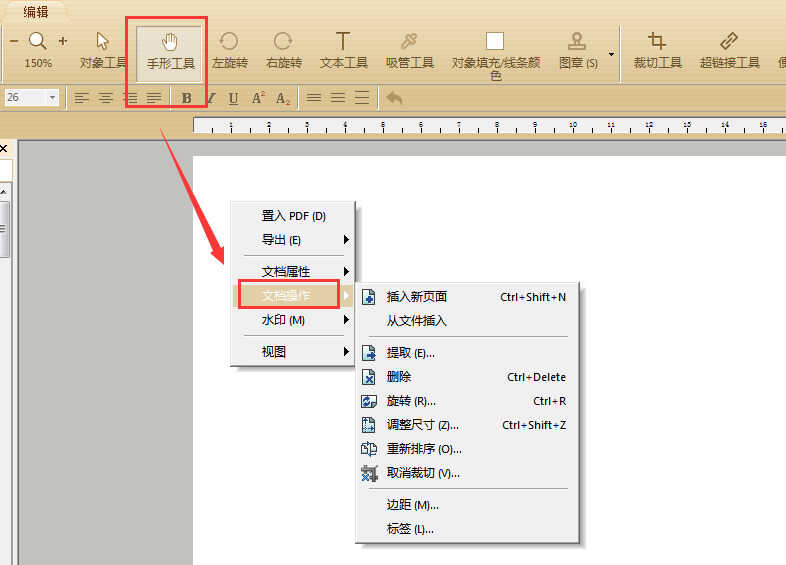Click the 图章 stamp tool
786x565 pixels.
[578, 52]
